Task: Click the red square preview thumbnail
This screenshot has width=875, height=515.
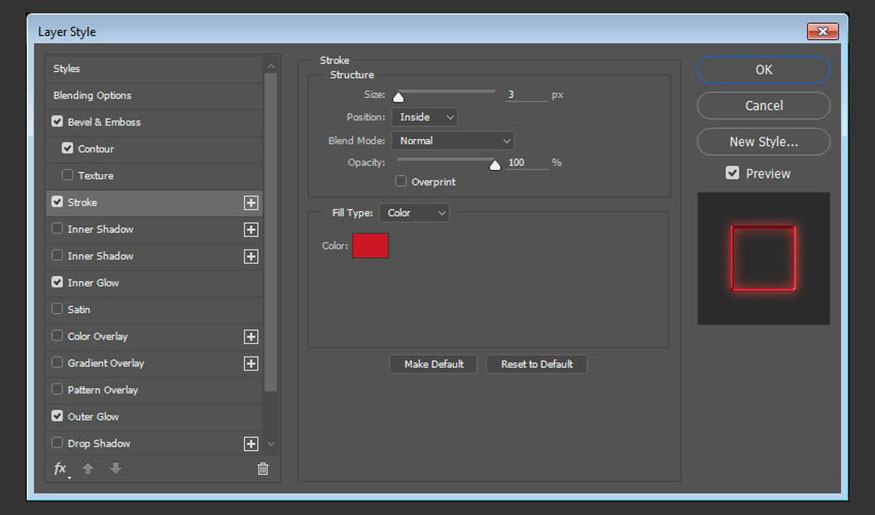Action: (763, 258)
